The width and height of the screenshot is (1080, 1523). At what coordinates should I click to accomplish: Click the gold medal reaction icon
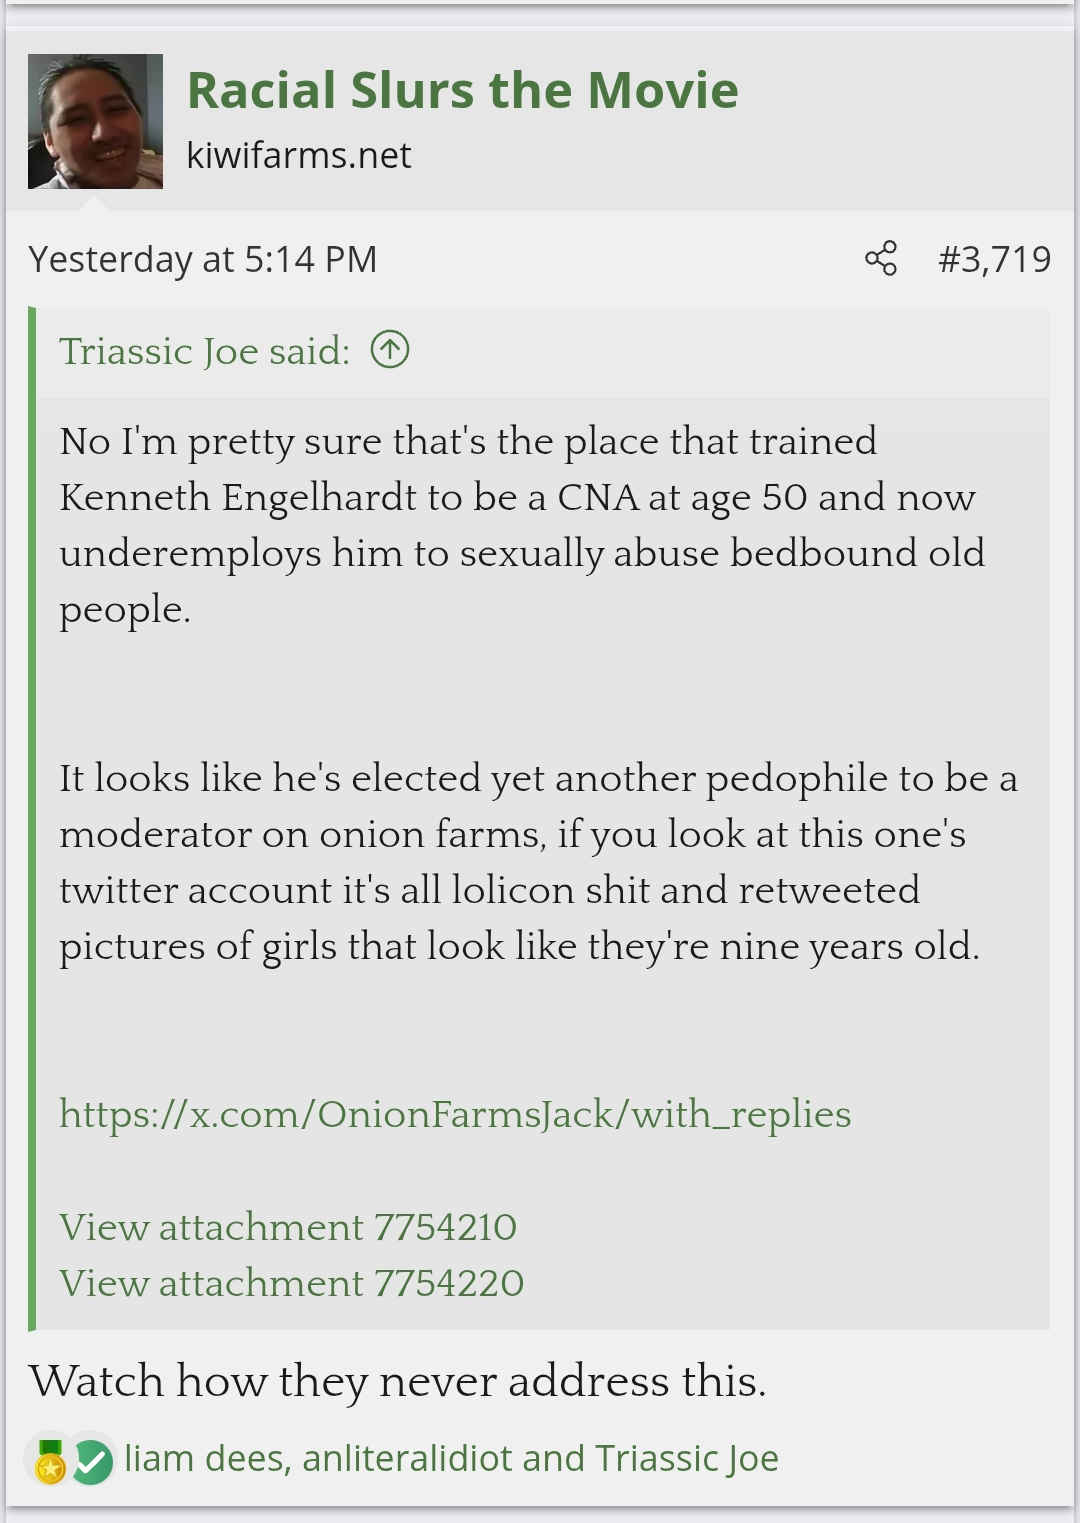point(50,1462)
